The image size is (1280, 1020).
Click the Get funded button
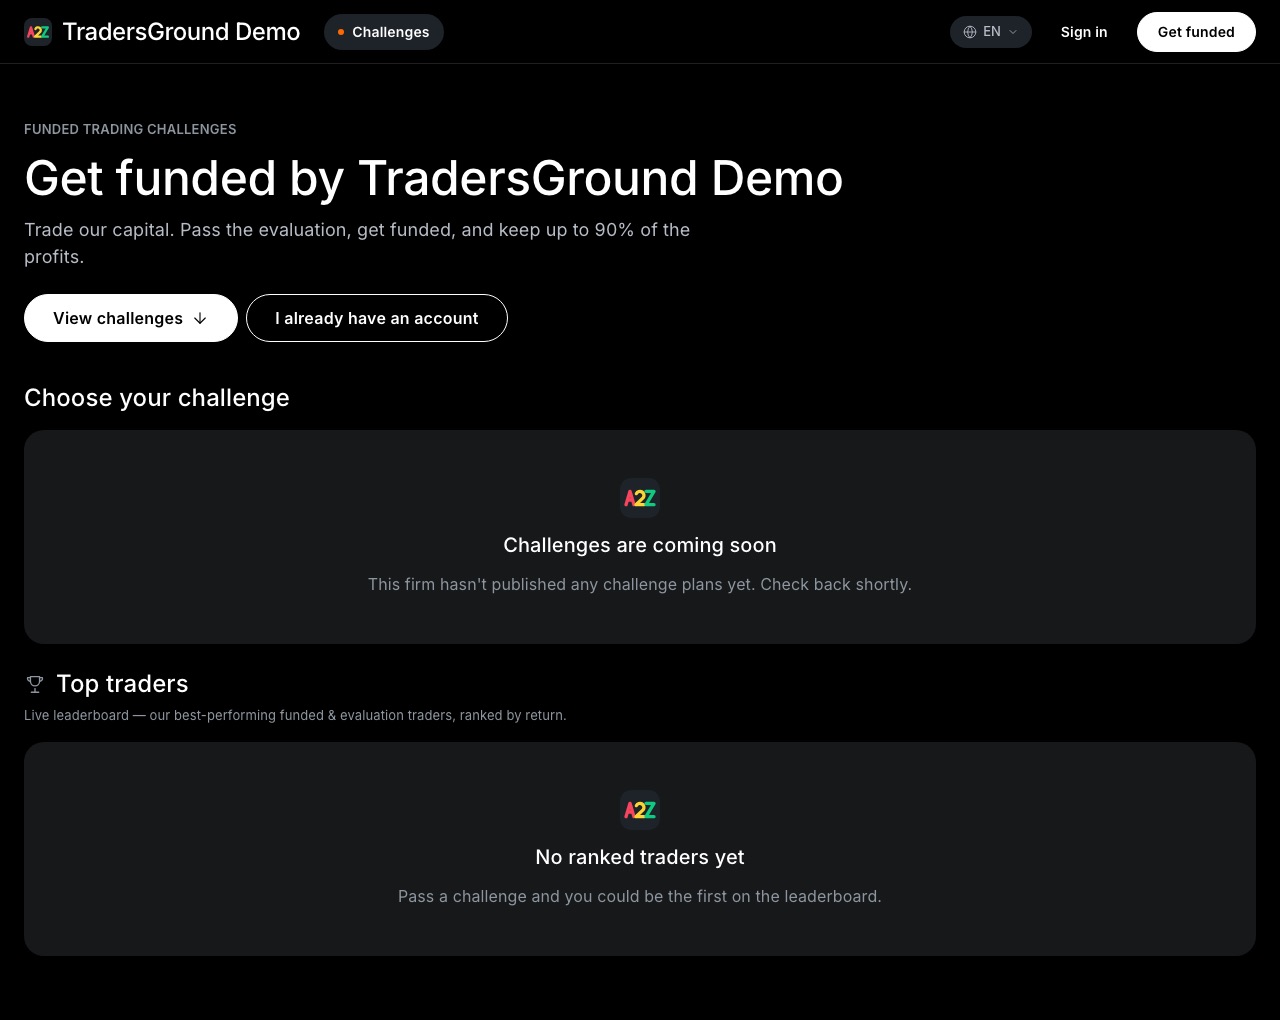coord(1196,32)
